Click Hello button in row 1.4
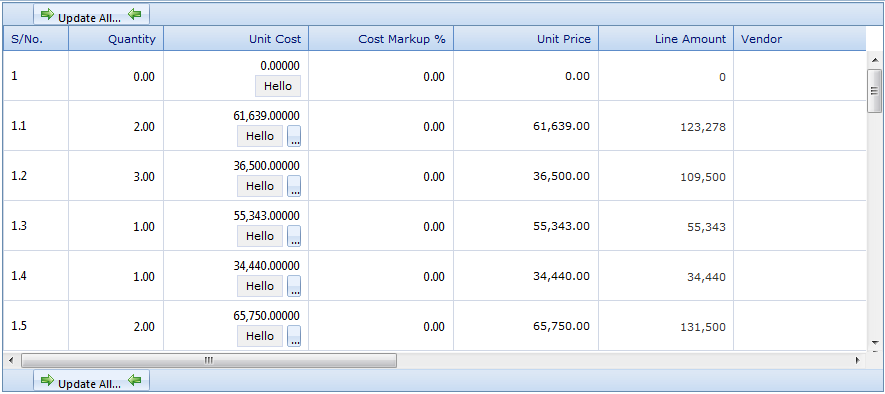The height and width of the screenshot is (394, 885). coord(260,286)
